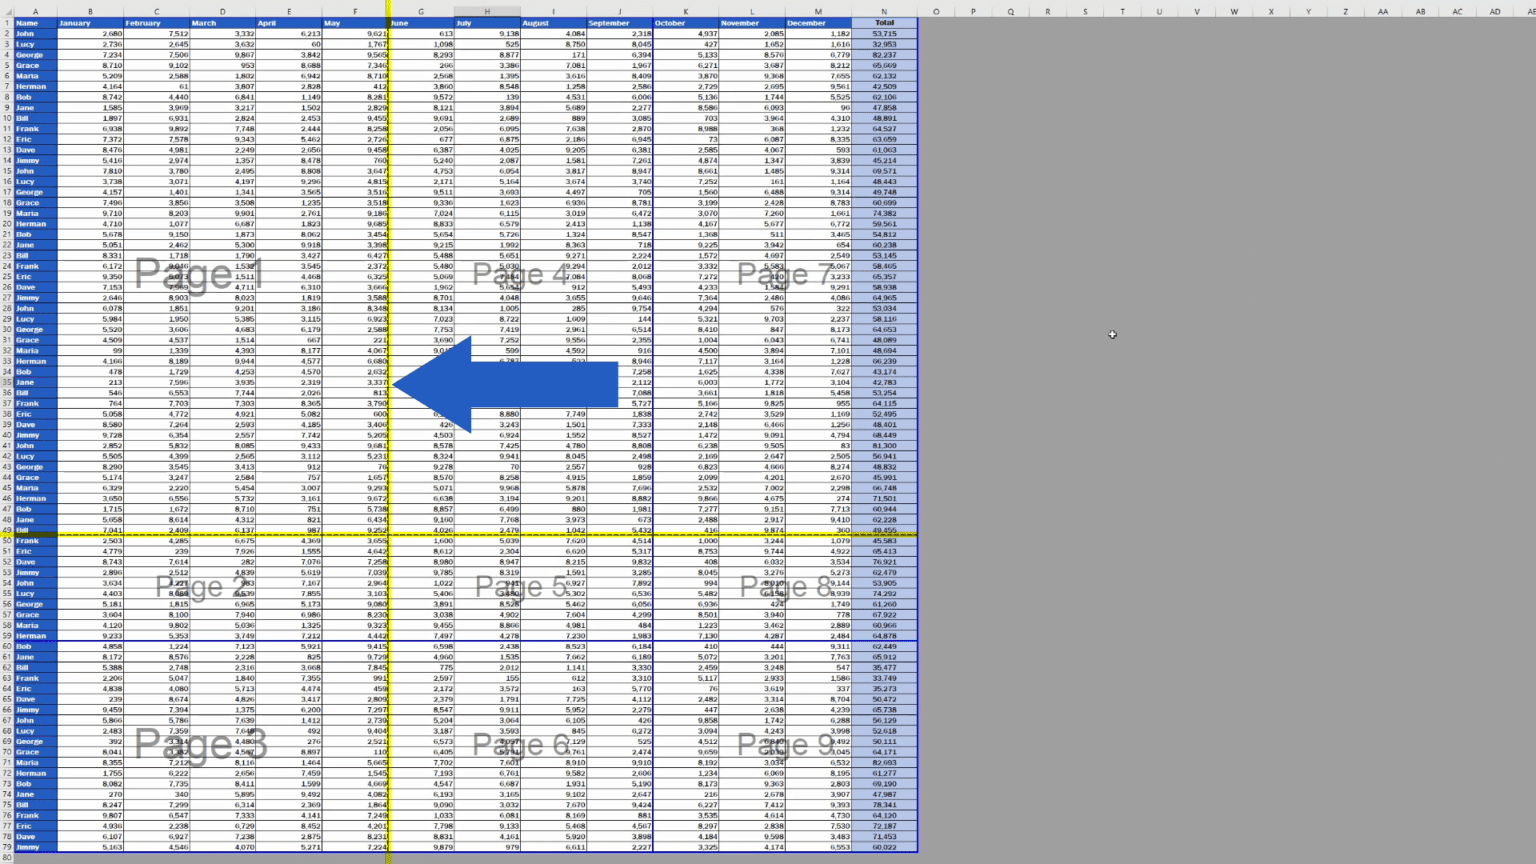
Task: Click the 'Name' header cell
Action: (35, 23)
